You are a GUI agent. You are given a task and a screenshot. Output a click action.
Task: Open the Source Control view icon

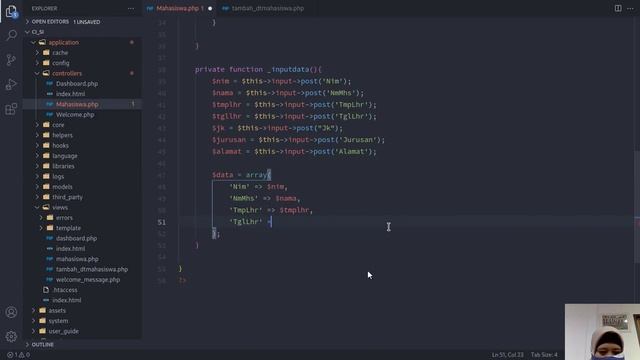[11, 60]
